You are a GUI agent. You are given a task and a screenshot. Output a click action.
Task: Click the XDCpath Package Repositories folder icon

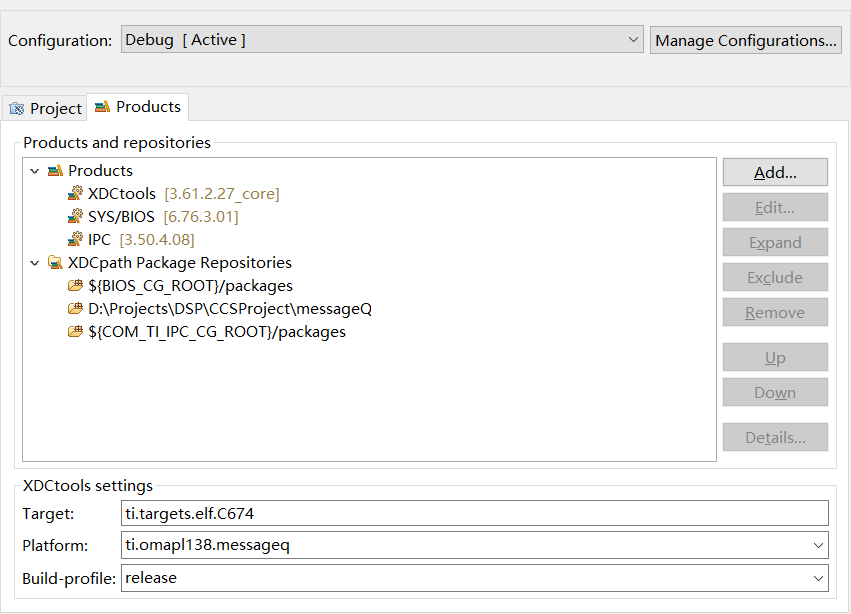pyautogui.click(x=56, y=263)
